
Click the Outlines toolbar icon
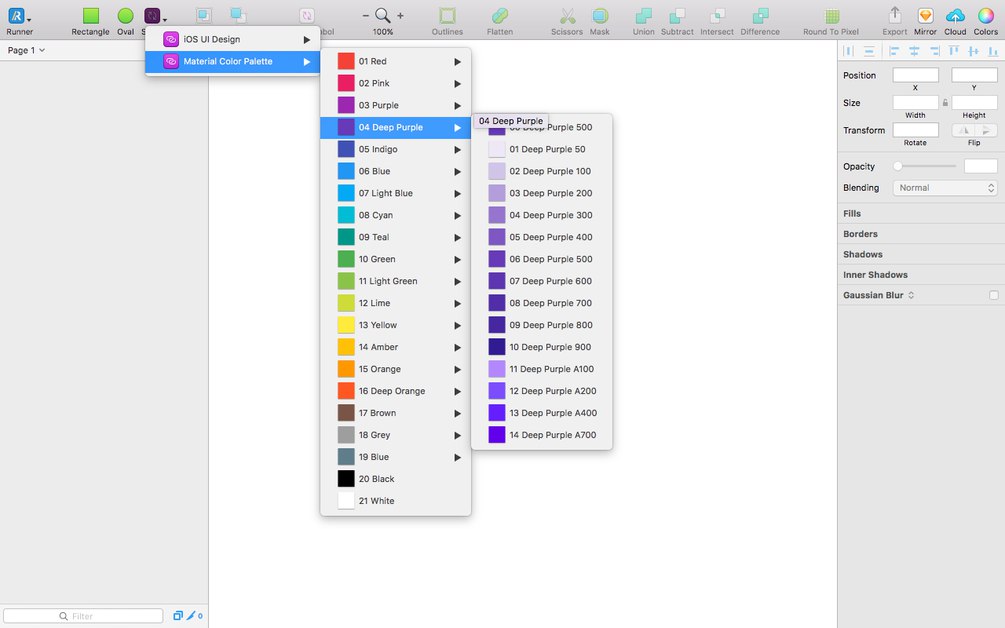(x=447, y=16)
